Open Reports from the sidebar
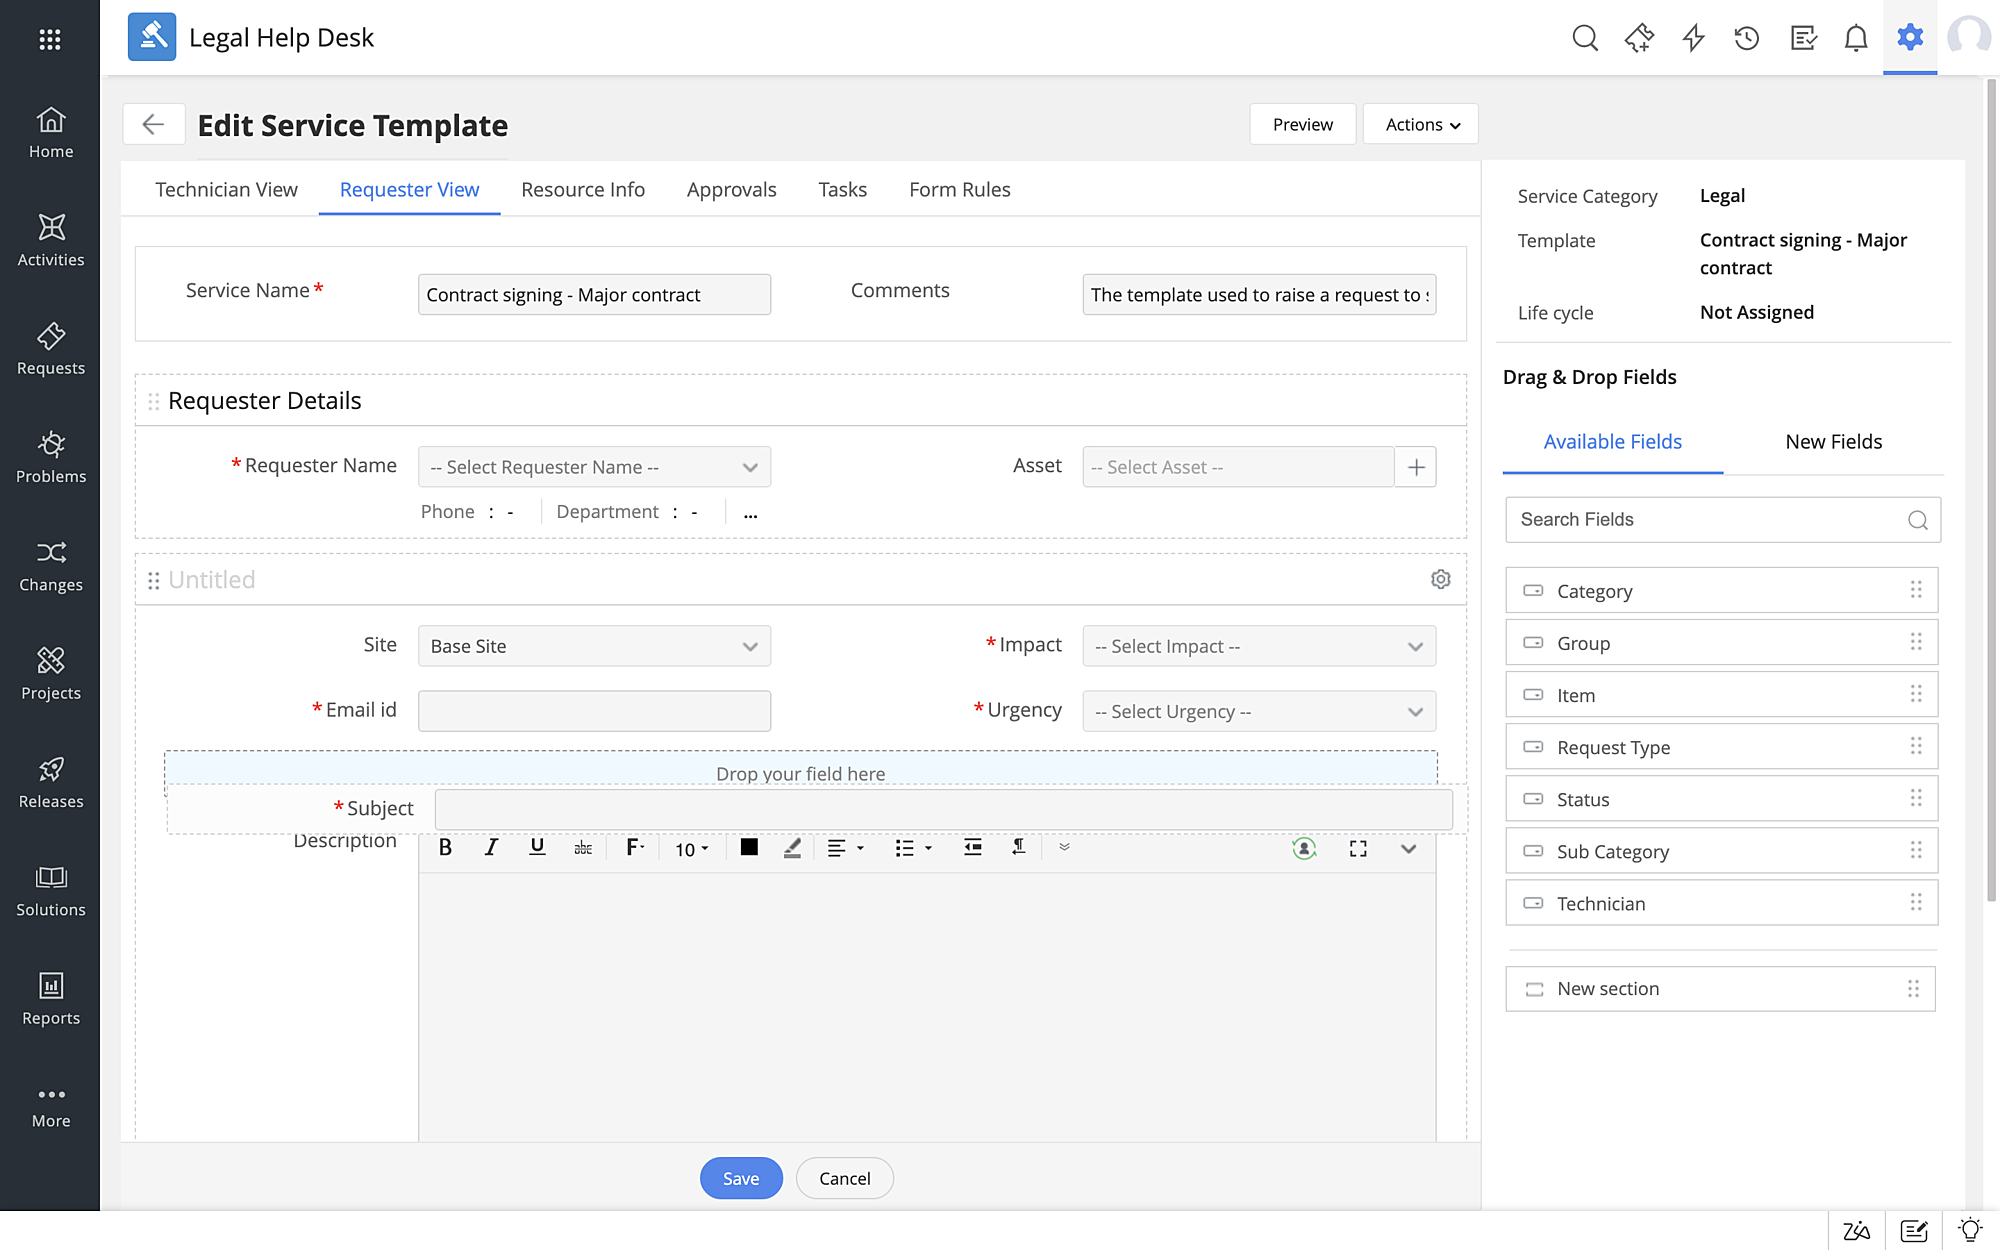2000x1250 pixels. click(x=50, y=998)
